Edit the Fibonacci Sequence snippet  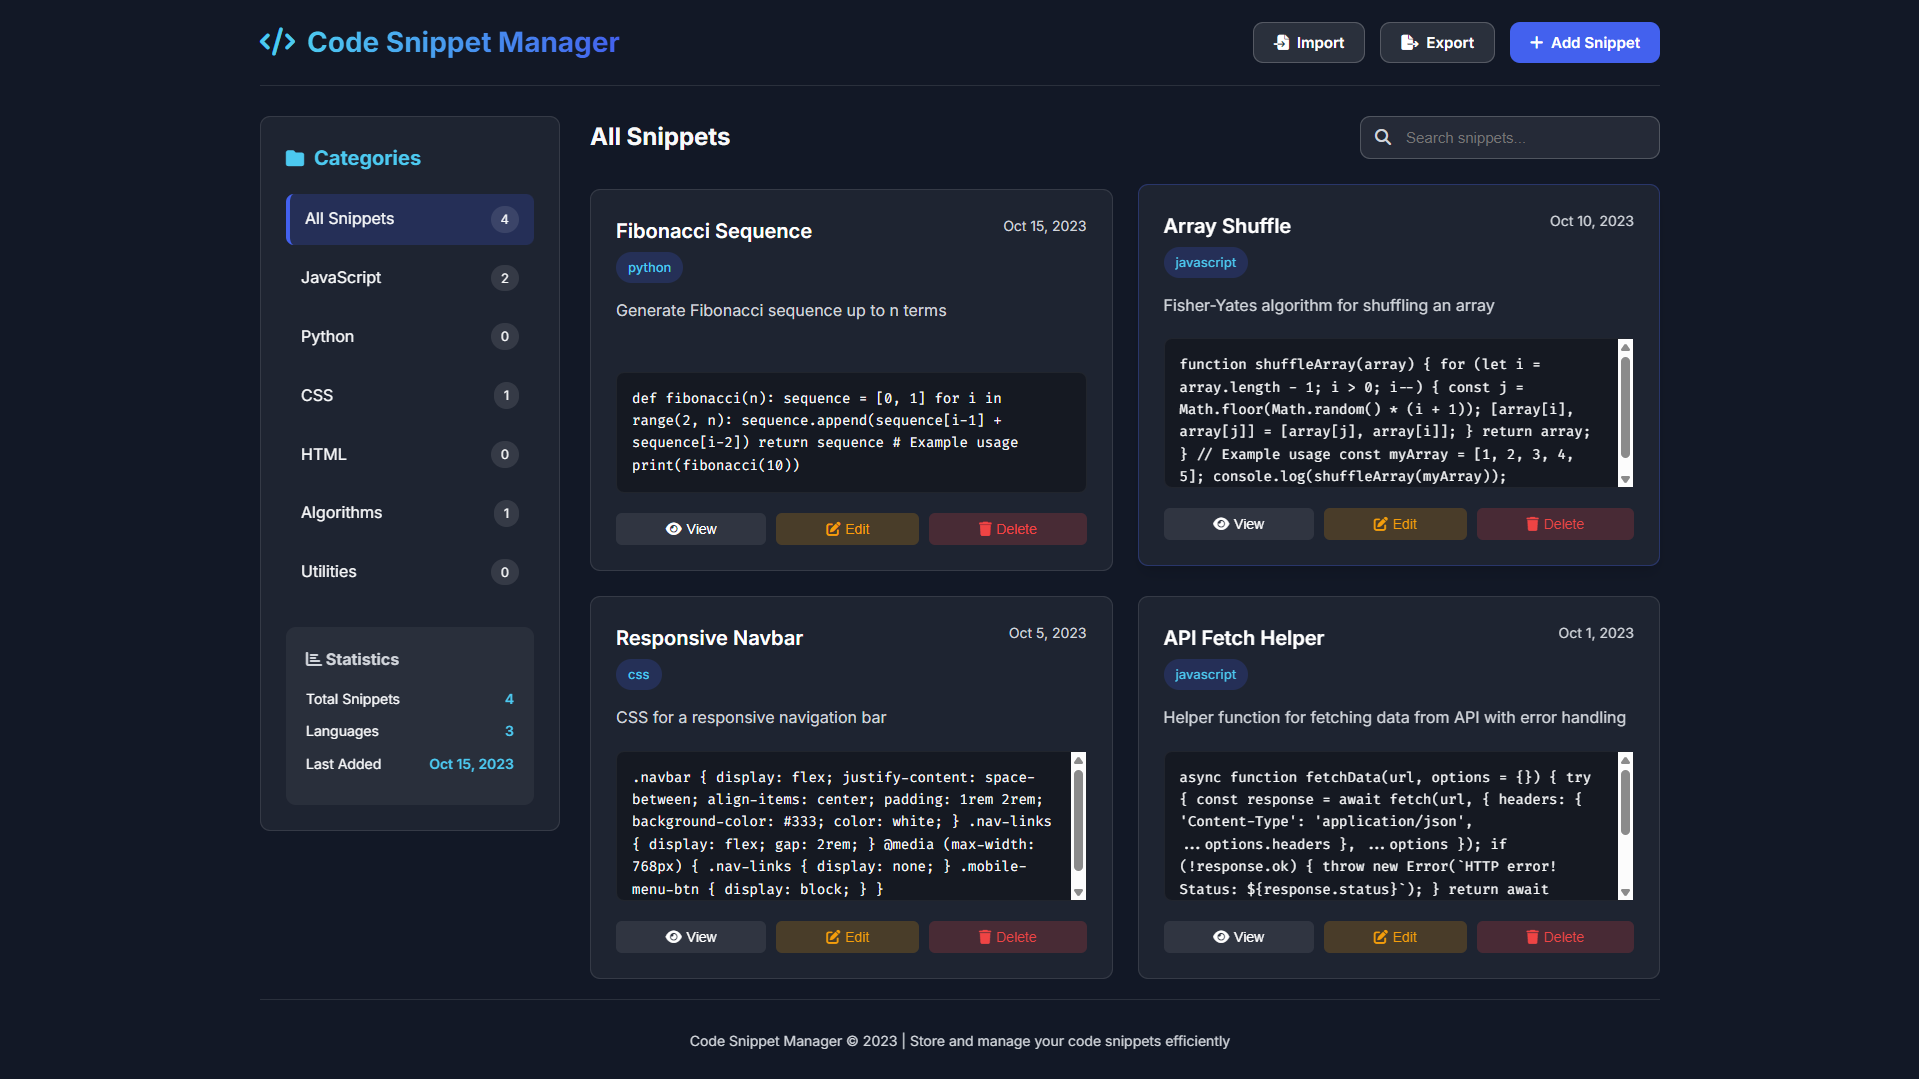pyautogui.click(x=847, y=529)
